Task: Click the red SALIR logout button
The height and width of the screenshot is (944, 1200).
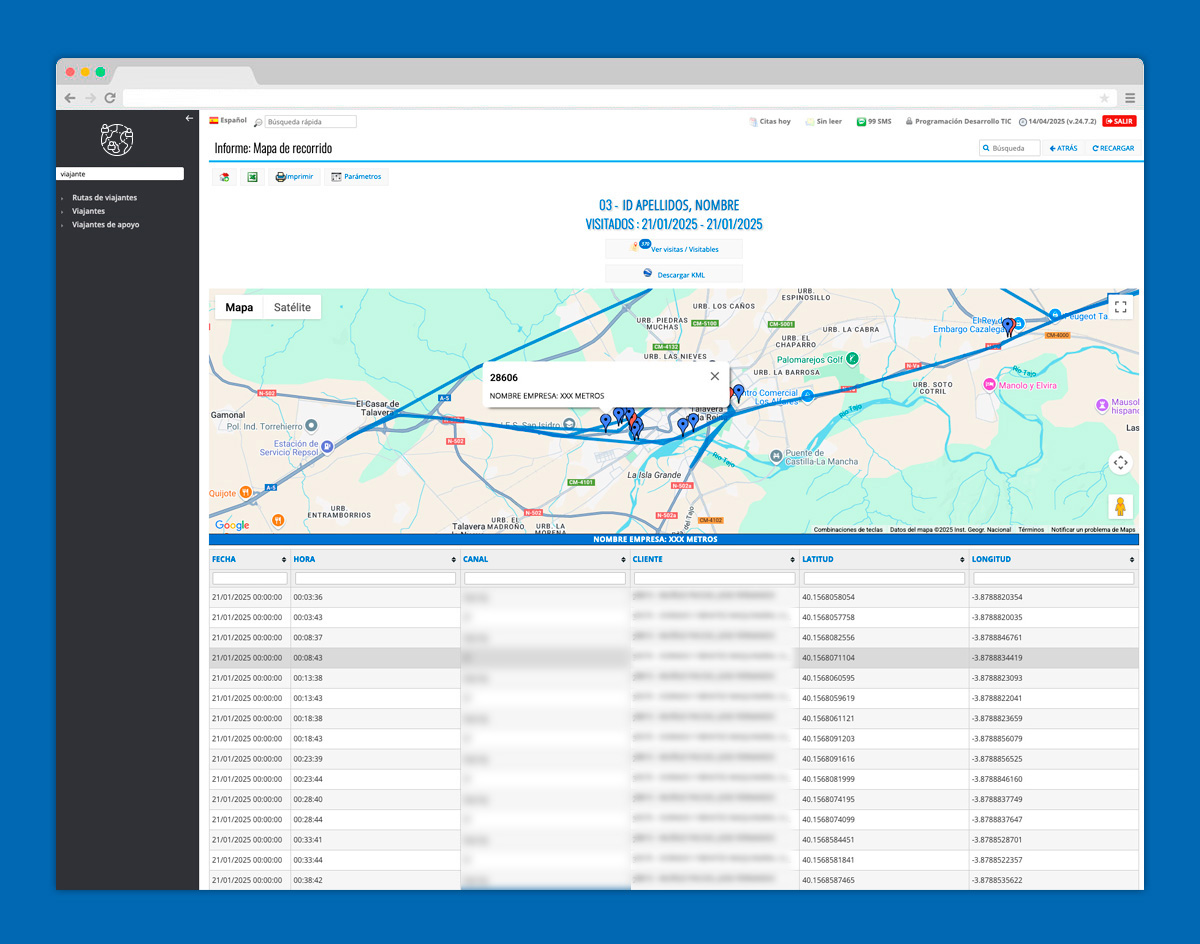Action: 1119,121
